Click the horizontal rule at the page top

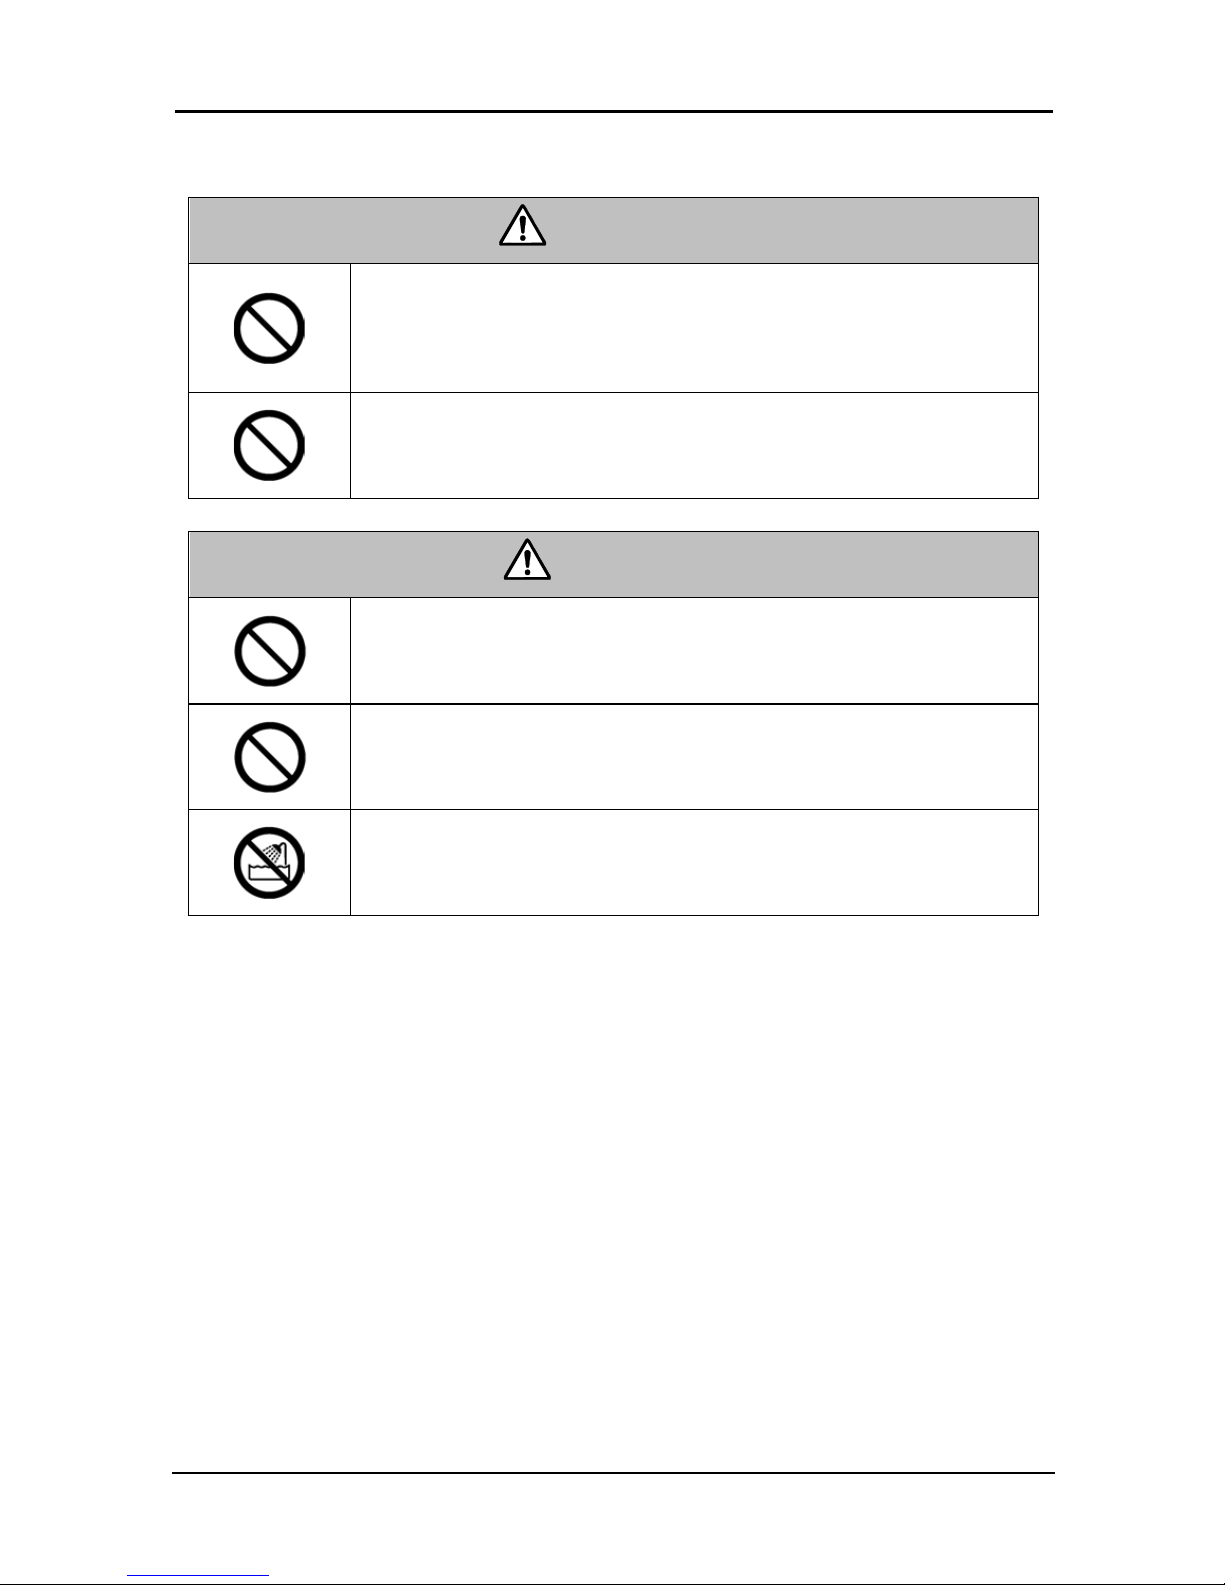coord(614,111)
